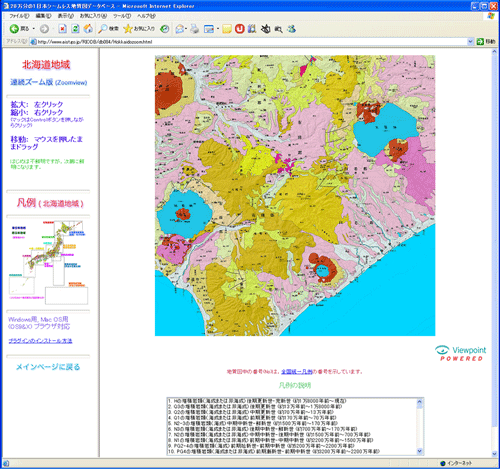Click legend row 1 text in list
The image size is (500, 469).
pyautogui.click(x=257, y=401)
